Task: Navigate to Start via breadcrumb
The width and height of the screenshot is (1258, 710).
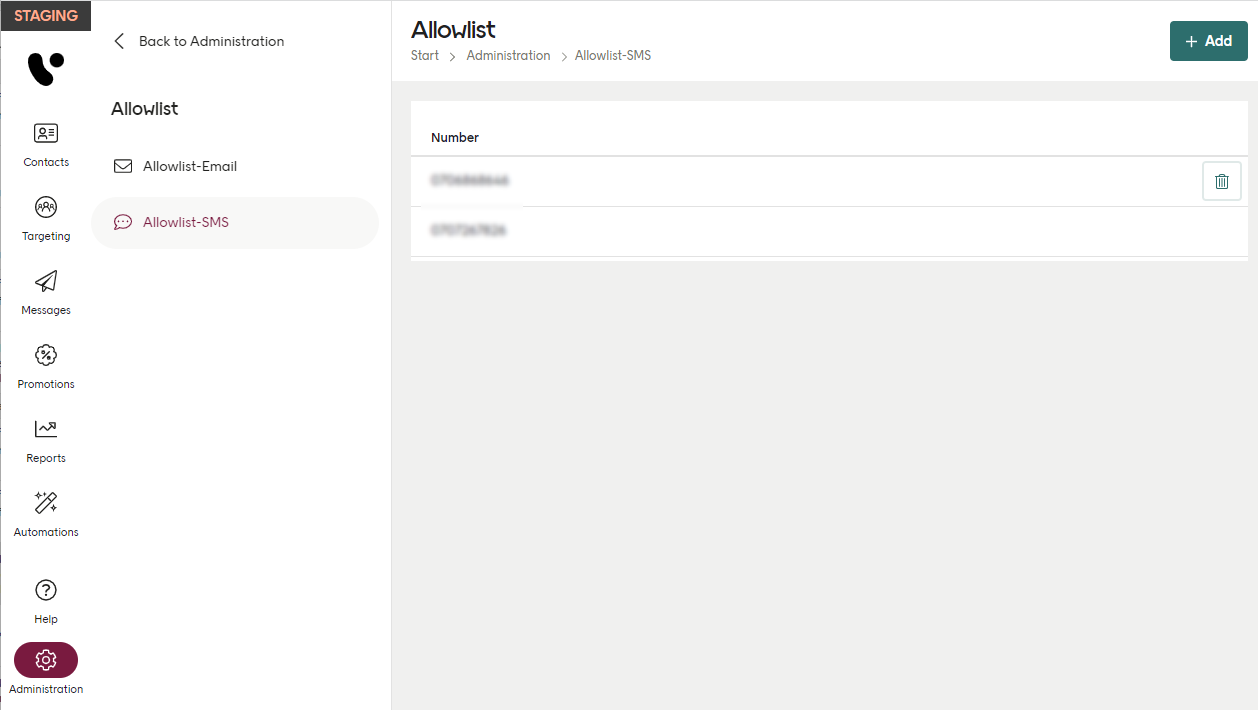Action: coord(423,55)
